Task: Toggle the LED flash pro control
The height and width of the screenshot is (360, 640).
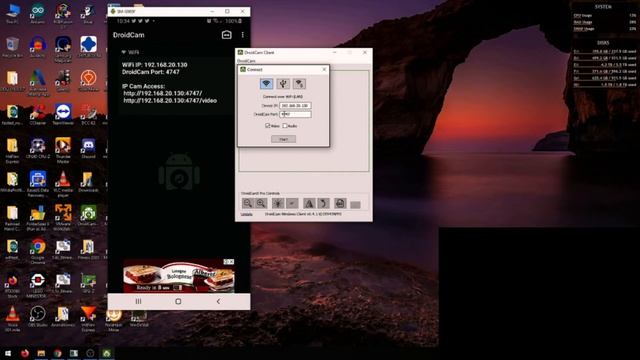Action: click(x=278, y=203)
